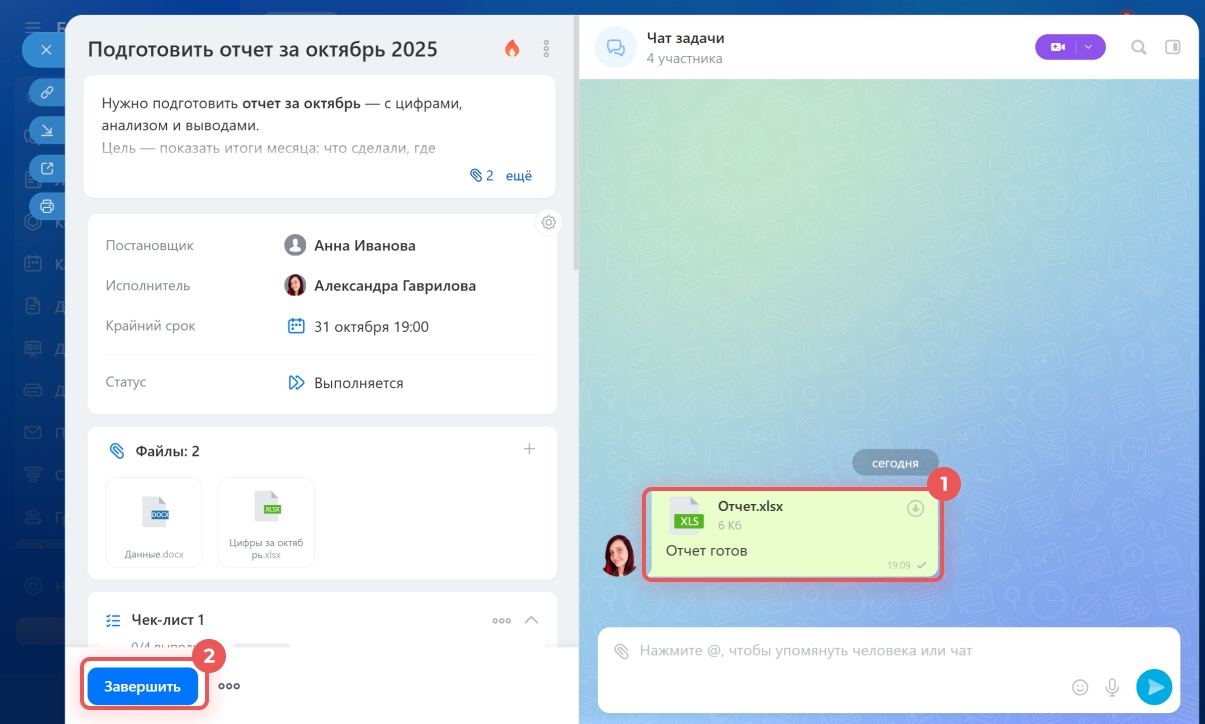Open the video call dropdown arrow
Viewport: 1205px width, 724px height.
(x=1090, y=47)
